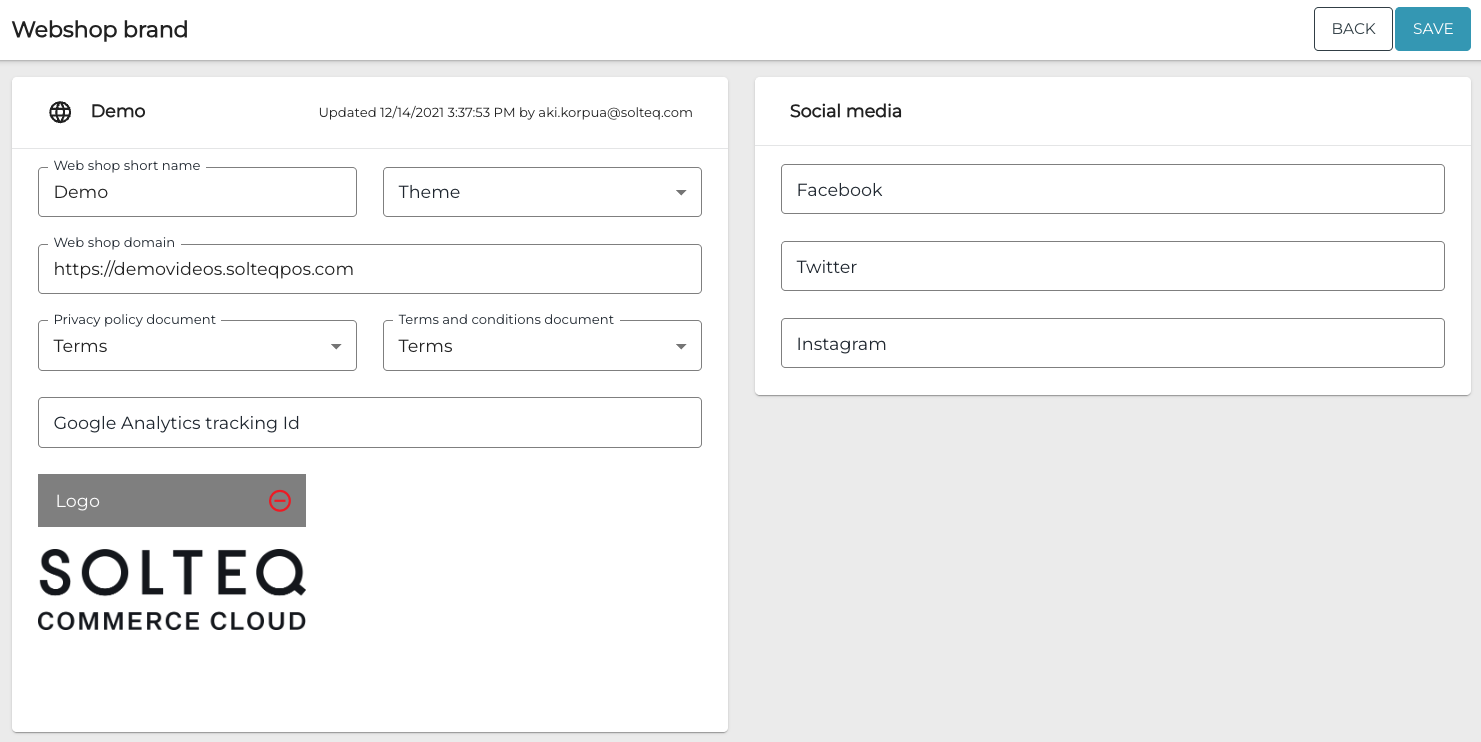1481x742 pixels.
Task: Click the Demo card title
Action: click(118, 111)
